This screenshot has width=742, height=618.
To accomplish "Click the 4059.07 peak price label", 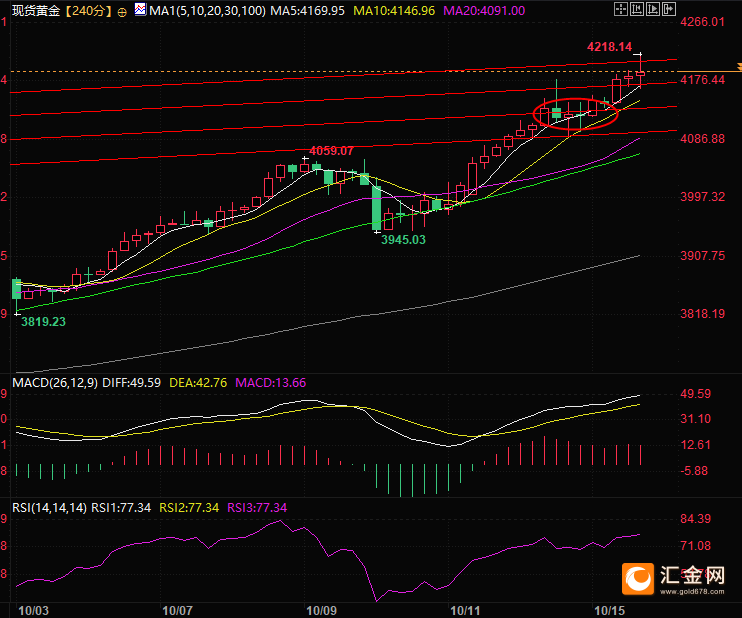I will point(331,151).
